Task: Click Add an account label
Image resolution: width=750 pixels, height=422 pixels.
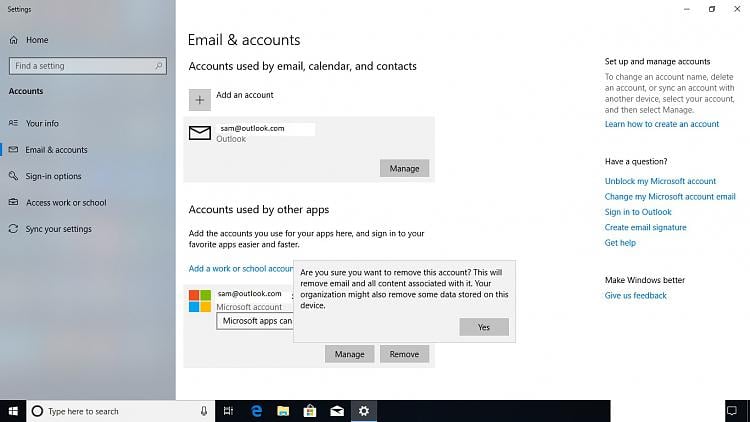Action: coord(245,95)
